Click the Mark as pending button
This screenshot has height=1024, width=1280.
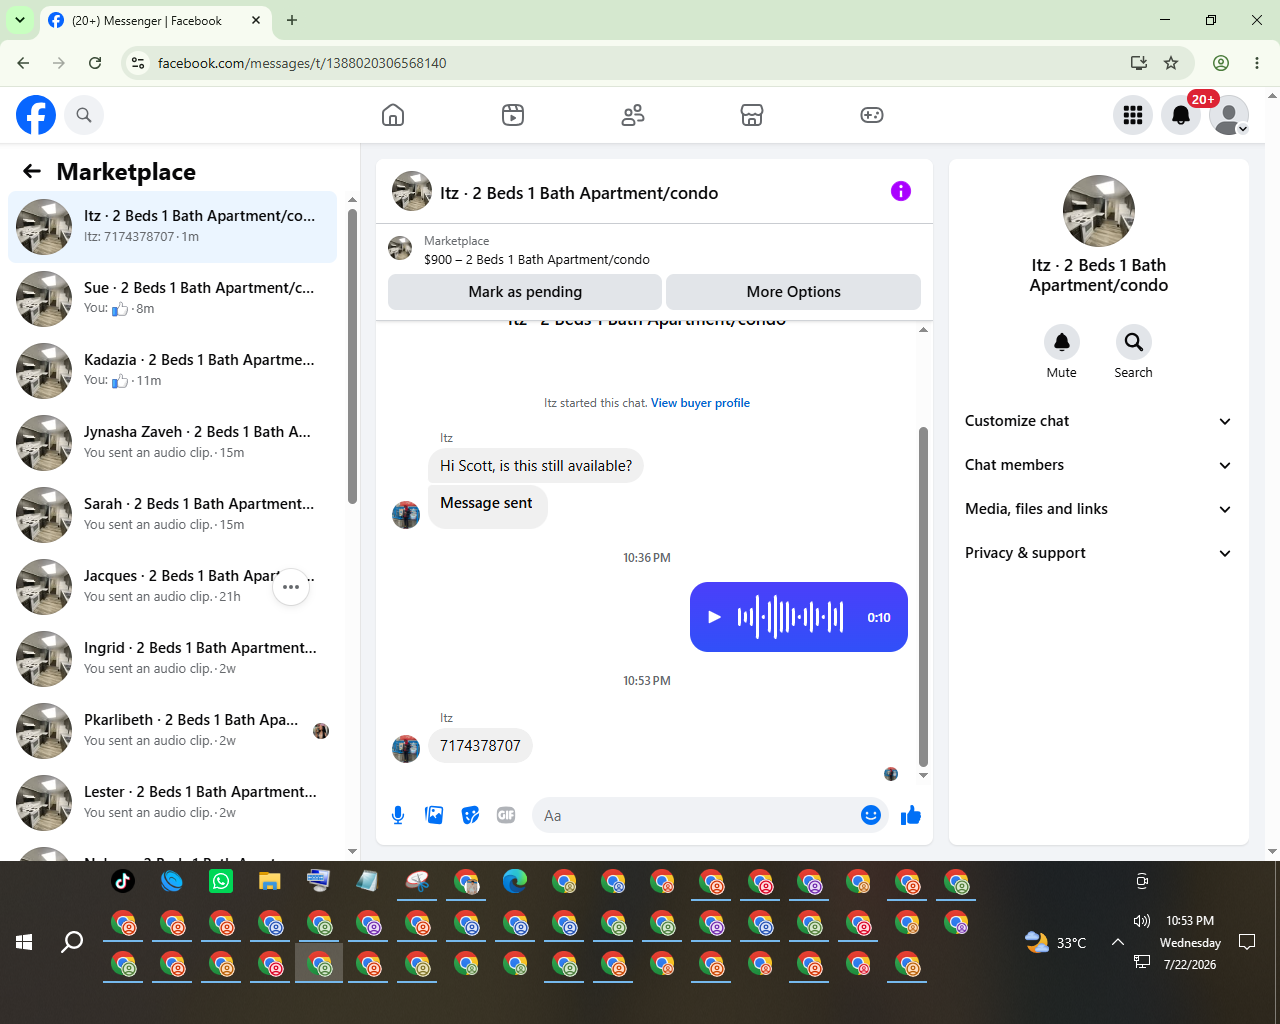525,292
